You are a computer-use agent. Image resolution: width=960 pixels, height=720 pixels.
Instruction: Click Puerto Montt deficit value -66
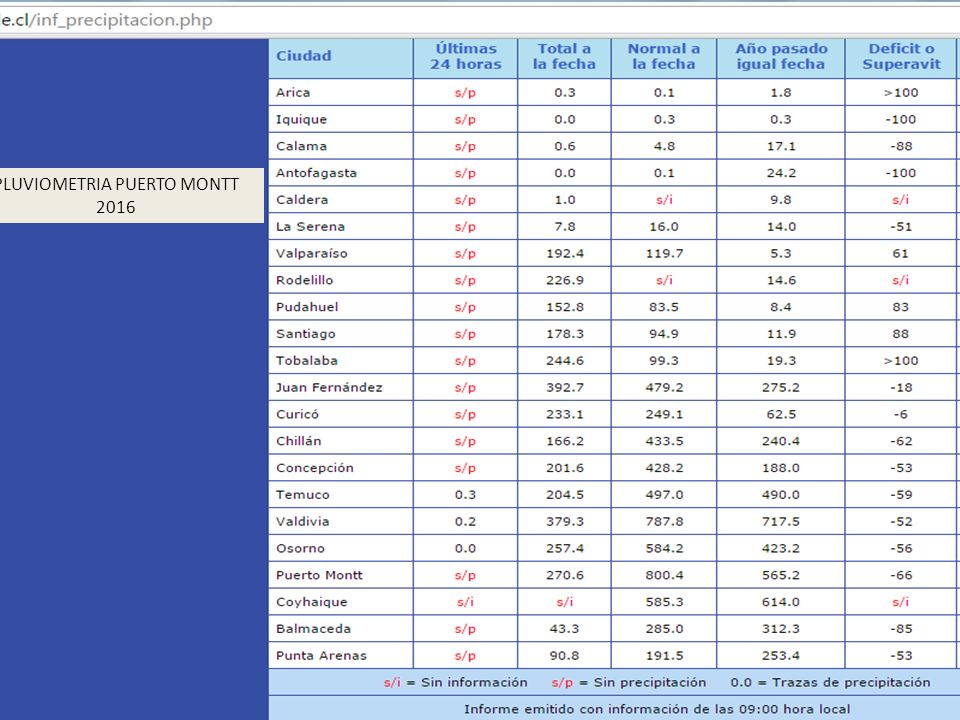(901, 576)
